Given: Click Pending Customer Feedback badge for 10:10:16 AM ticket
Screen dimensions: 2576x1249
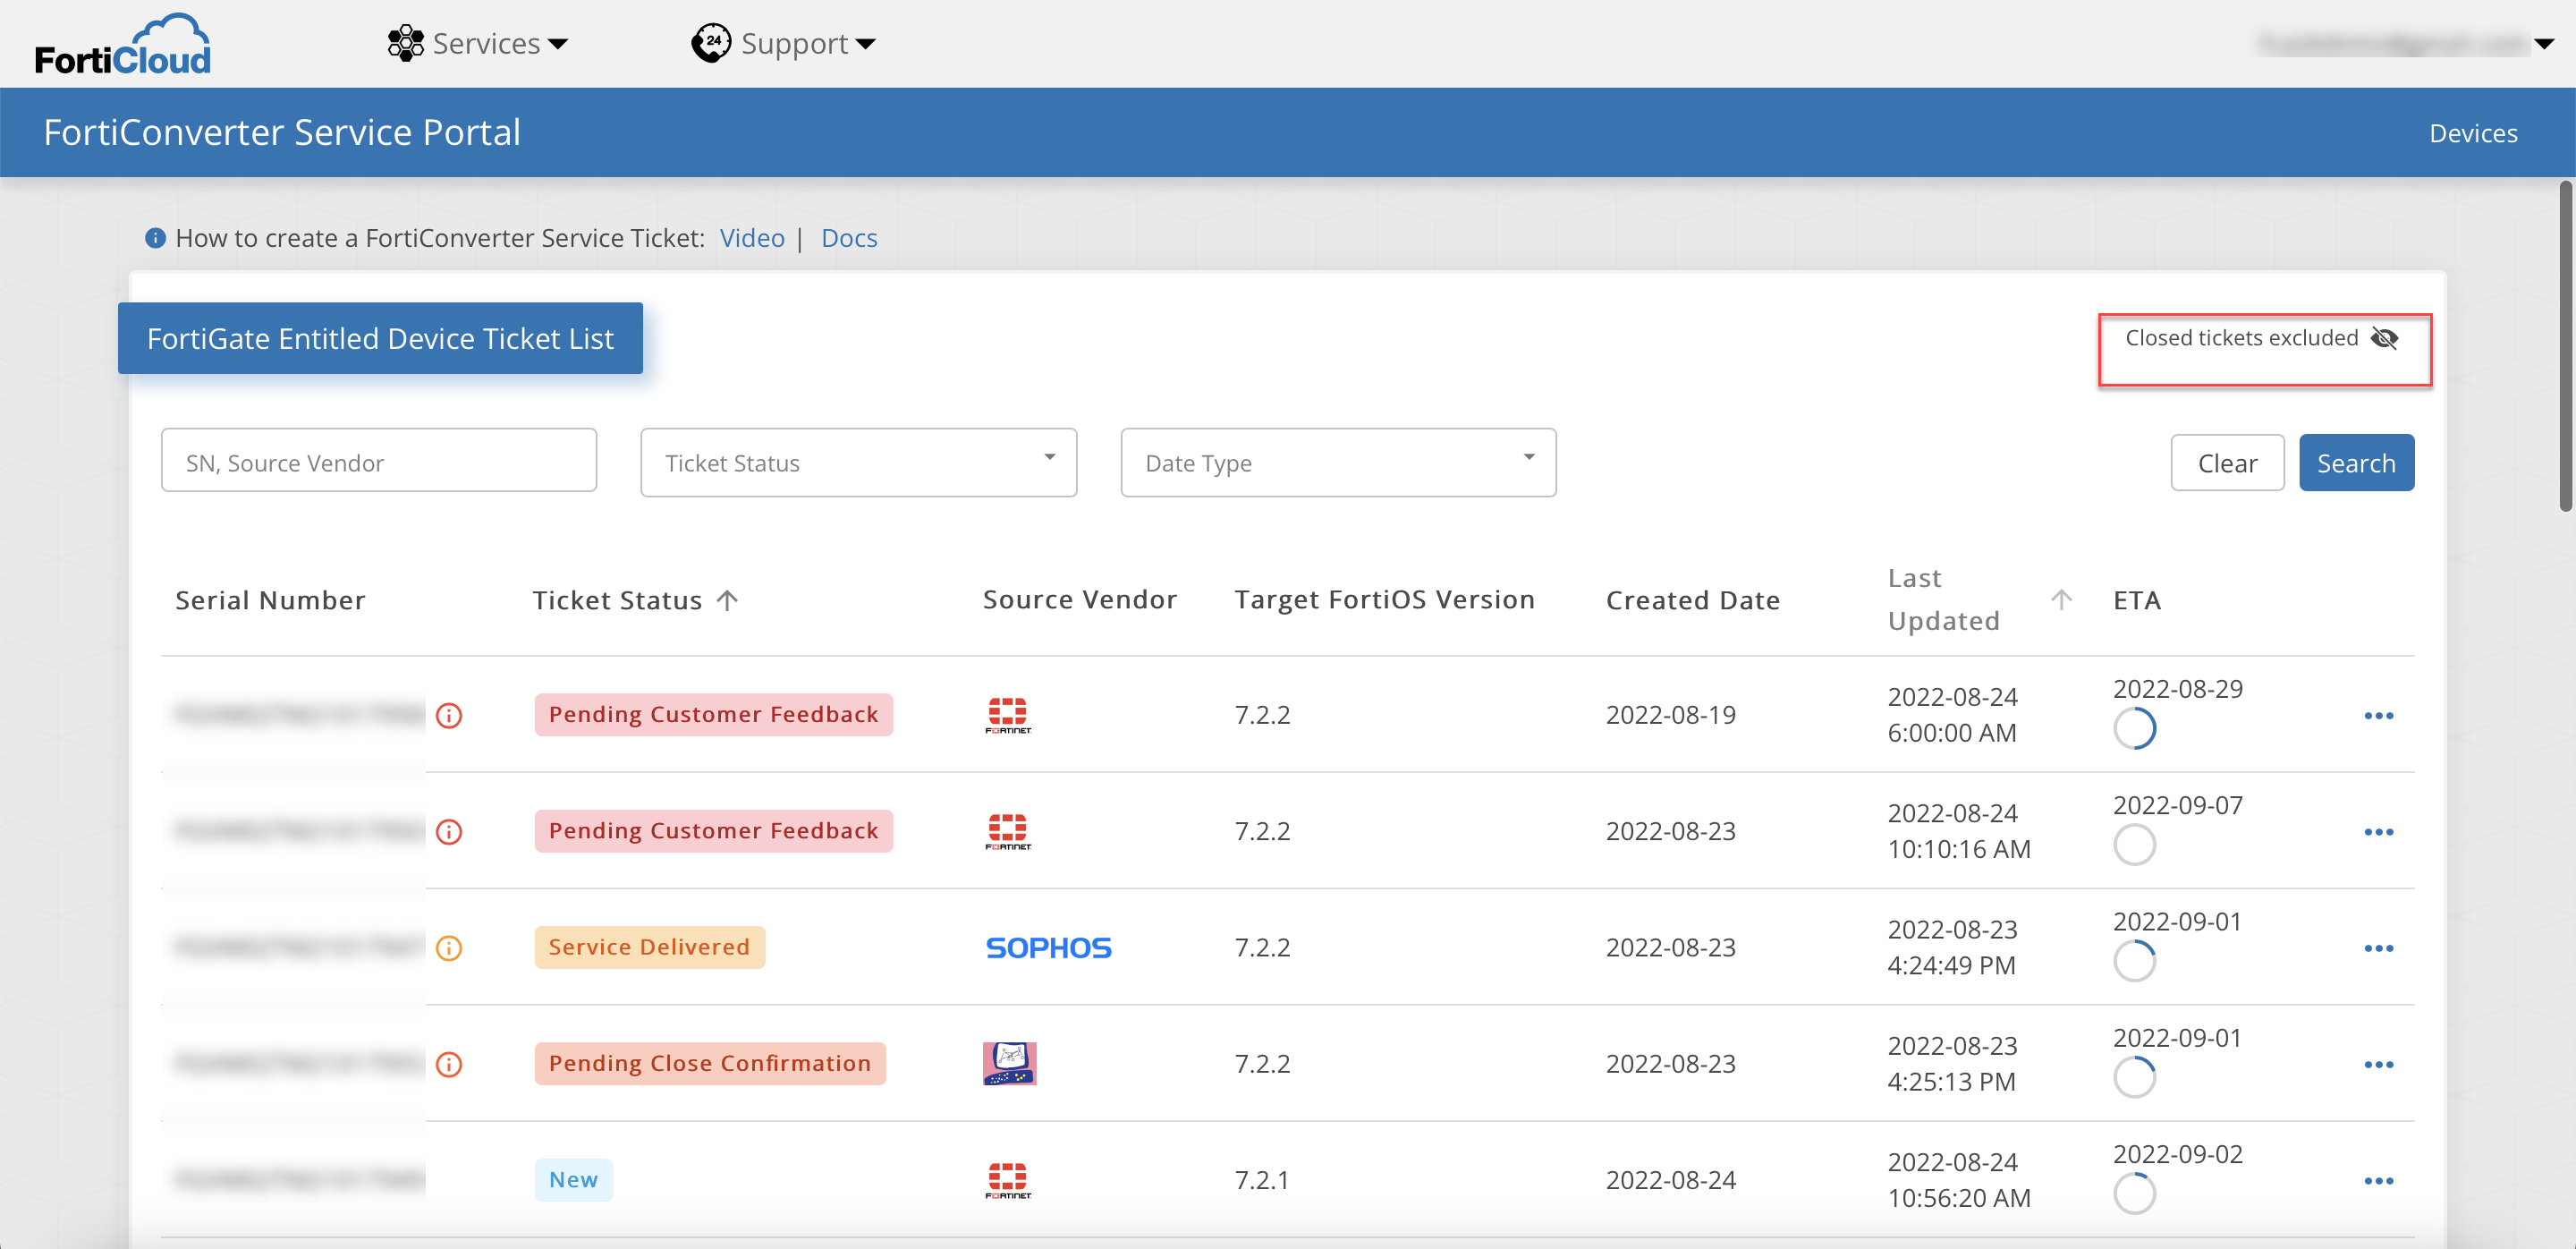Looking at the screenshot, I should click(713, 831).
